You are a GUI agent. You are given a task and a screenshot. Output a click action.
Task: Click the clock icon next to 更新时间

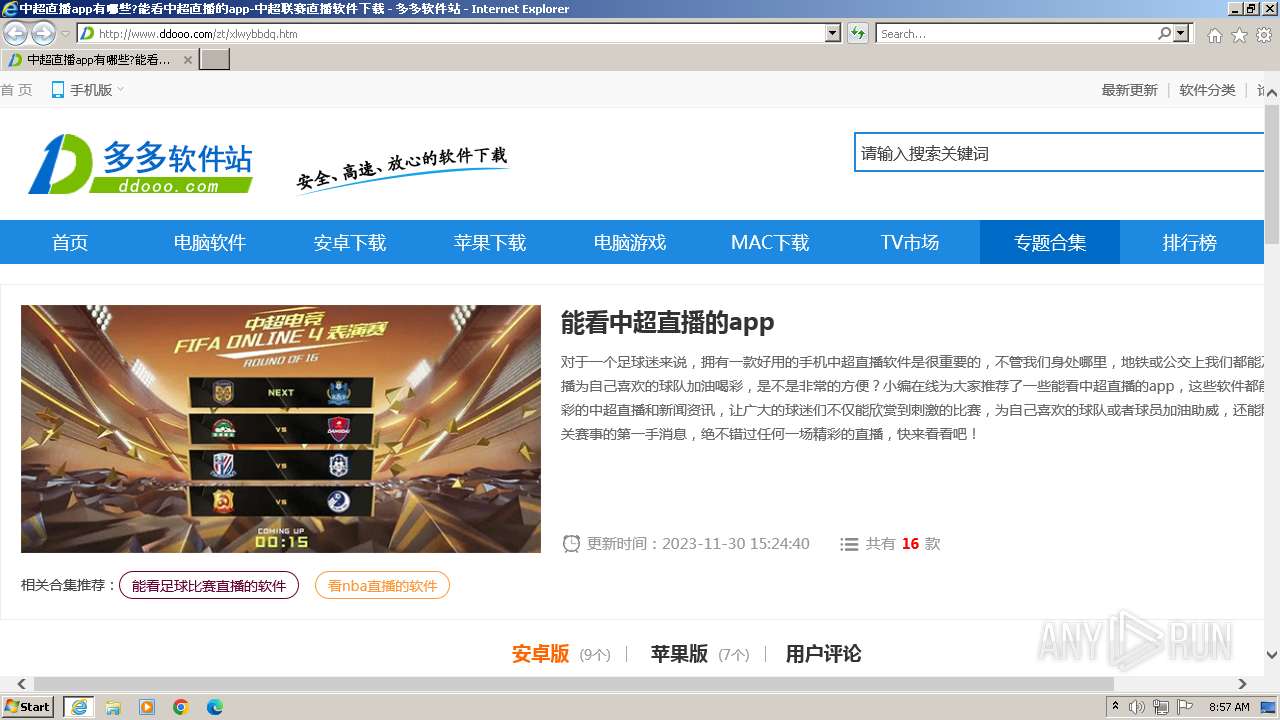pyautogui.click(x=571, y=544)
